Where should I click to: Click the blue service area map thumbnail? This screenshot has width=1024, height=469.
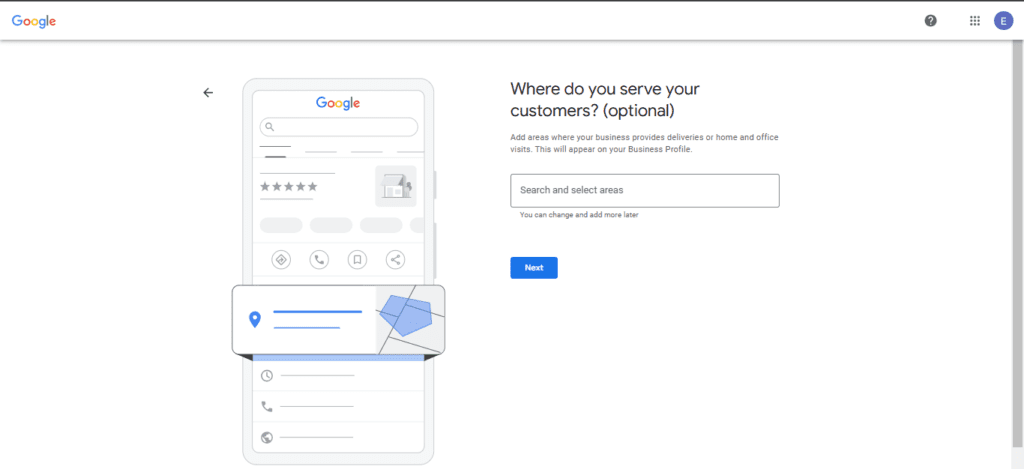click(408, 318)
